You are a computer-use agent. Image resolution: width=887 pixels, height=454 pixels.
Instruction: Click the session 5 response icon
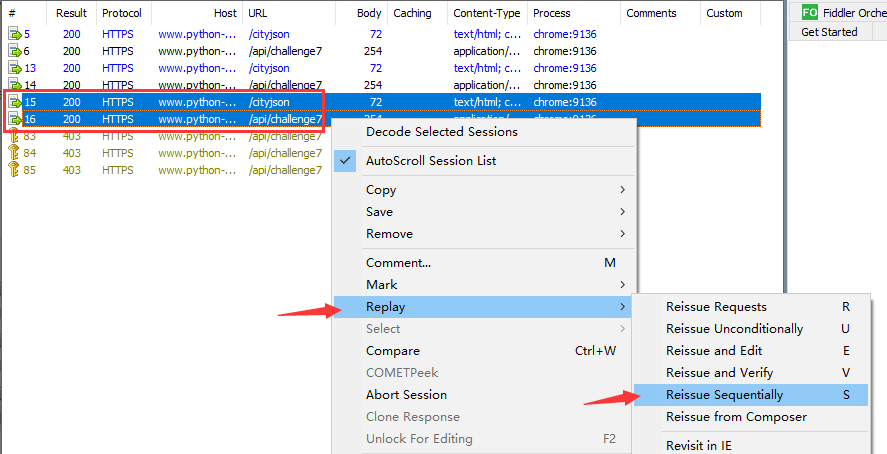(14, 34)
